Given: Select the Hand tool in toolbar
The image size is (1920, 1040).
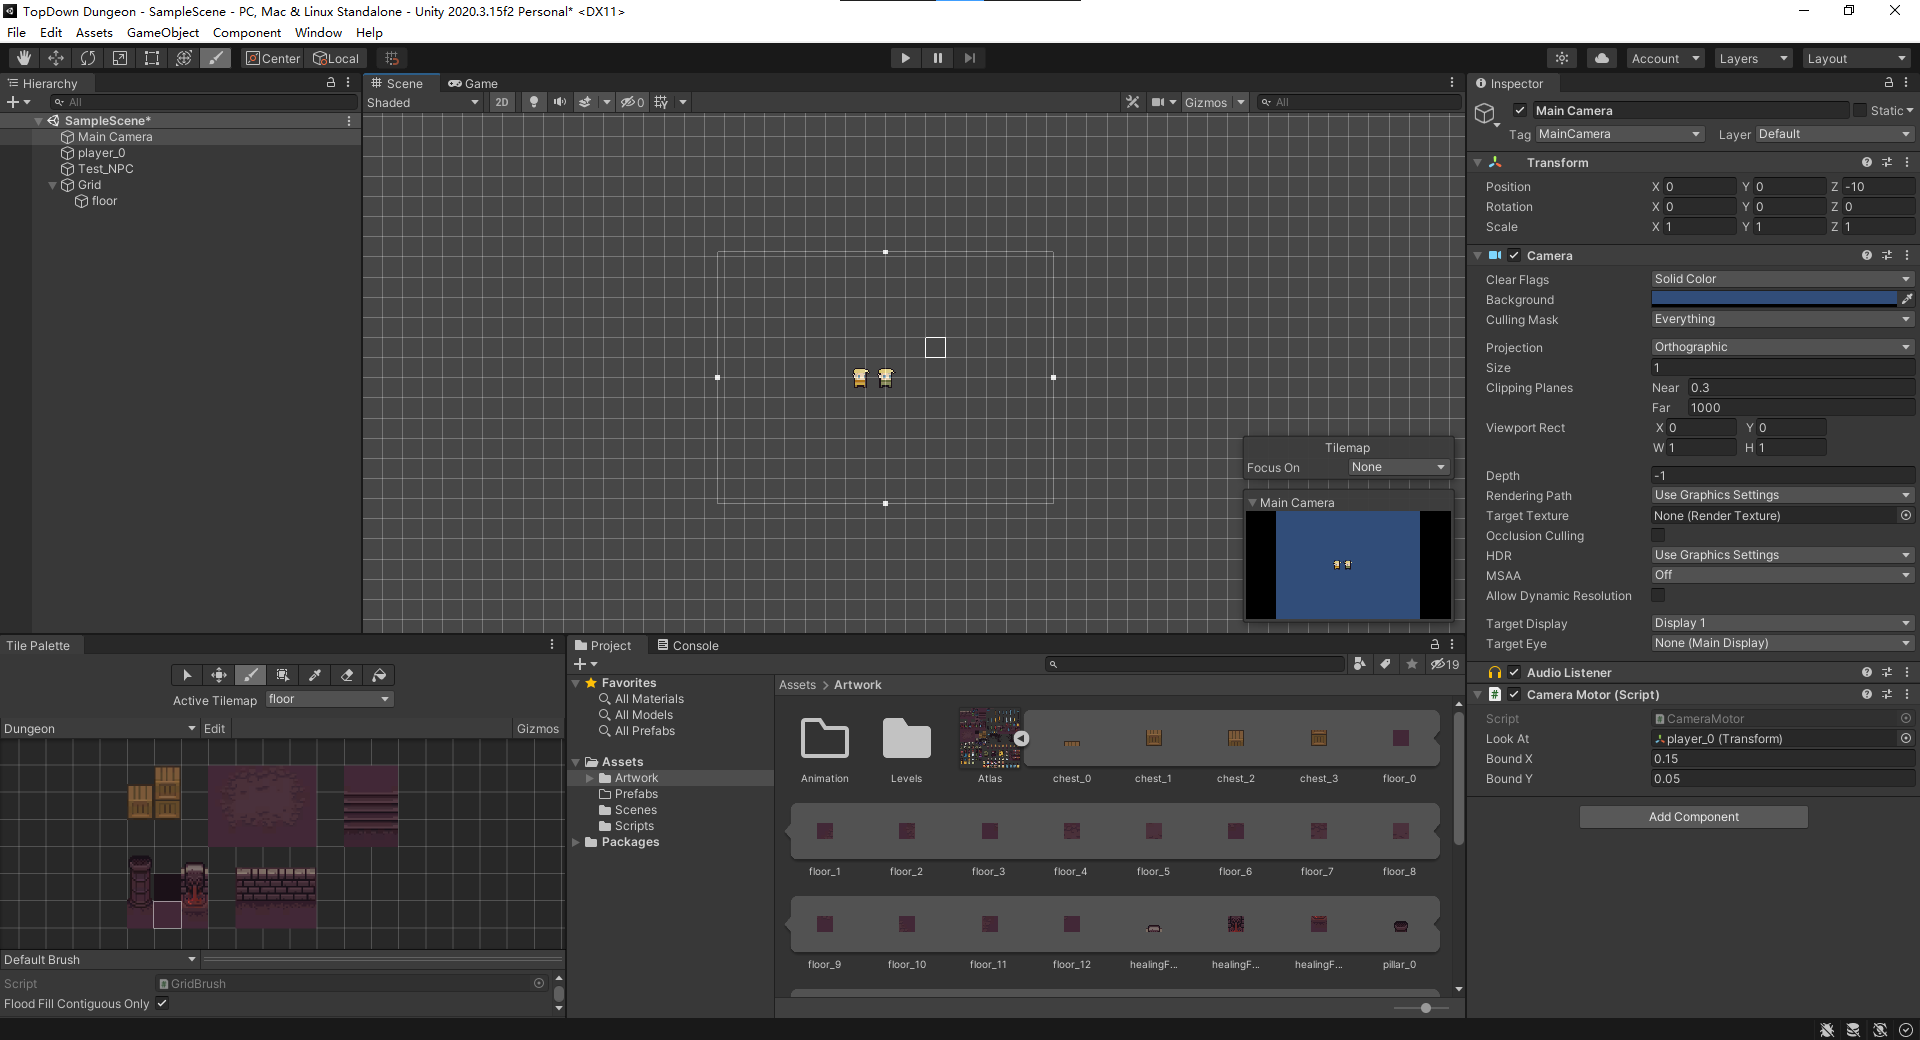Looking at the screenshot, I should click(24, 58).
